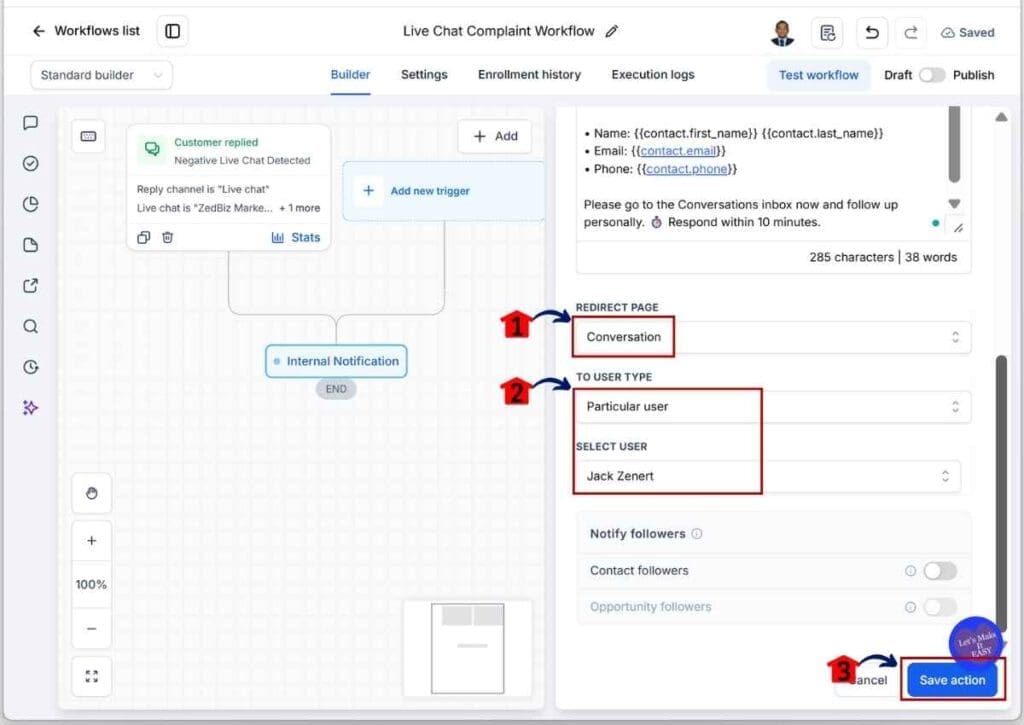Click the Test workflow button
Viewport: 1024px width, 725px height.
click(x=818, y=75)
